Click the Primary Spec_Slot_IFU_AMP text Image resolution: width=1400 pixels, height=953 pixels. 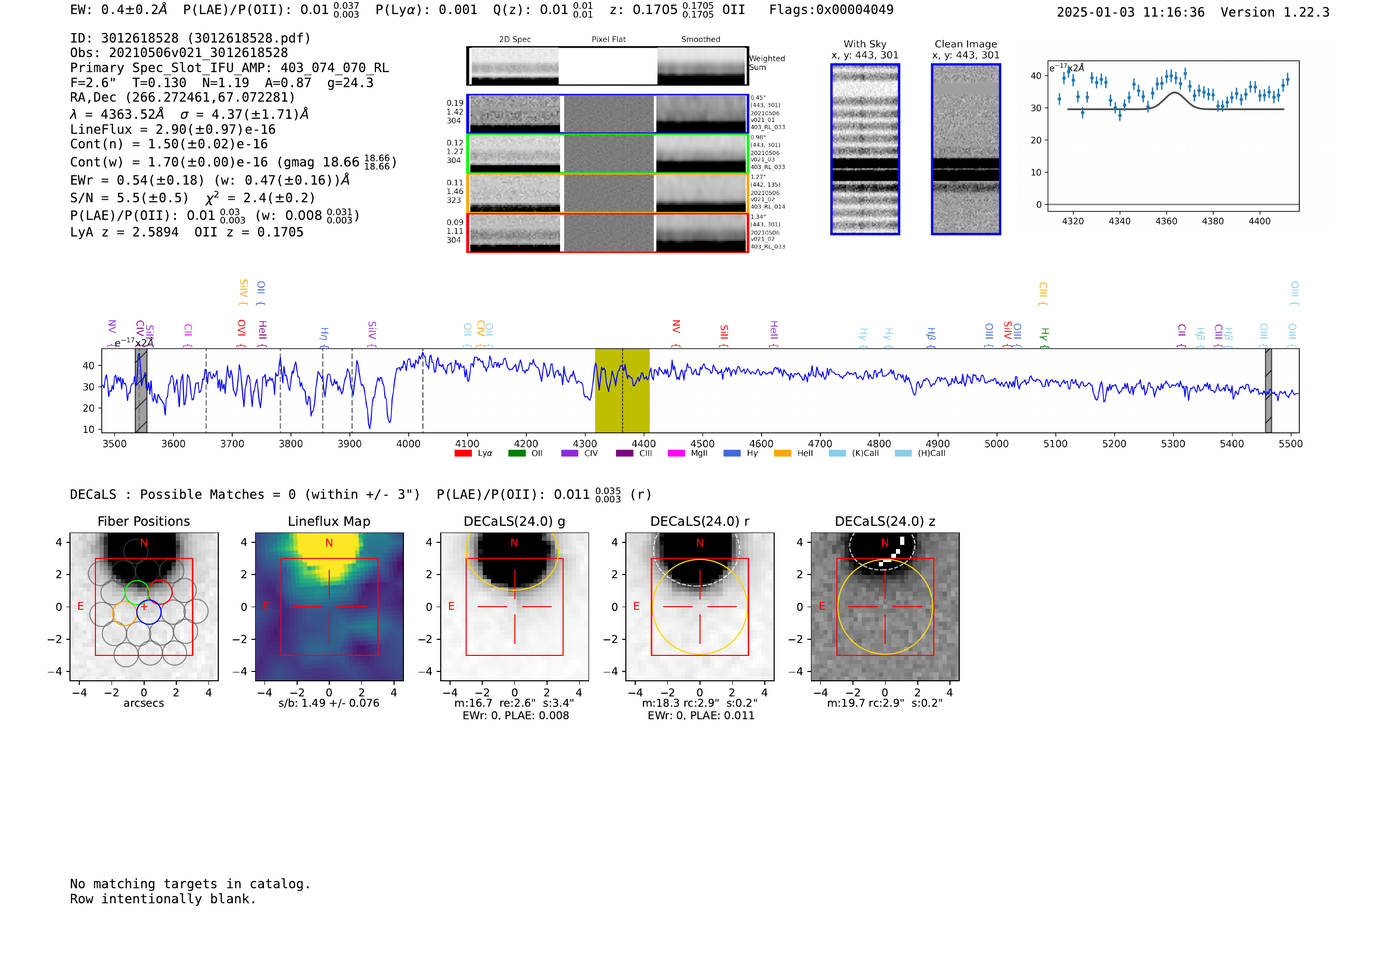229,67
